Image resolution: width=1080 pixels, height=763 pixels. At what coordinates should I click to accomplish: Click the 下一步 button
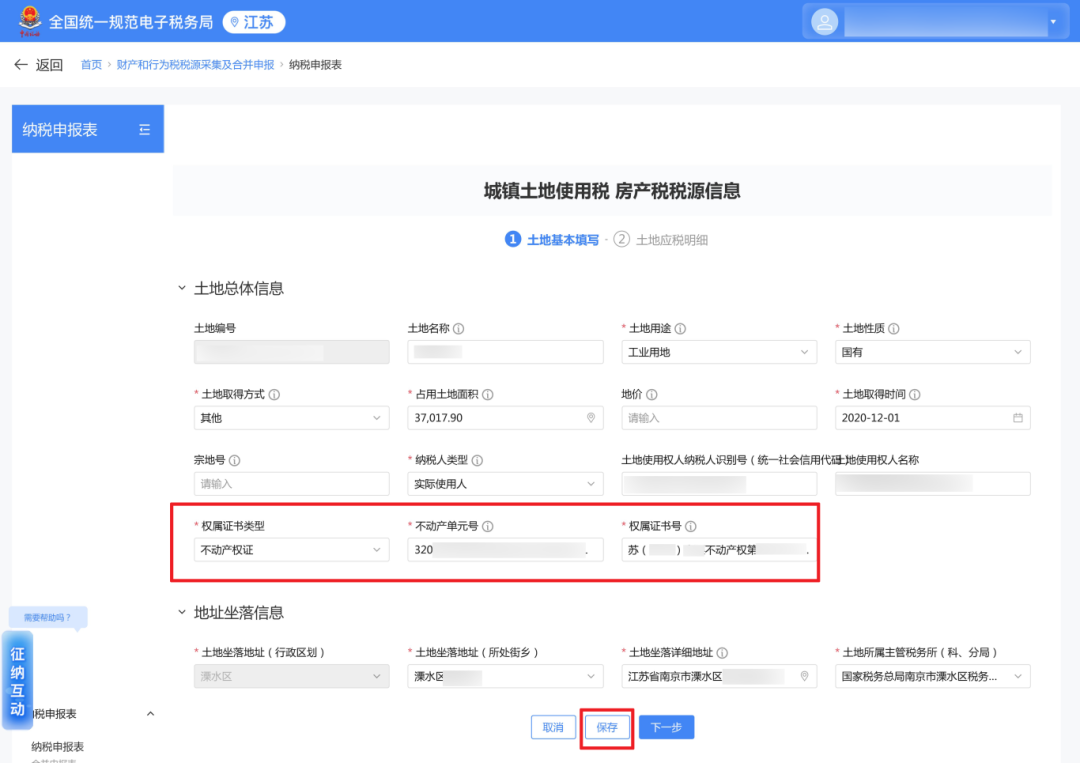(x=666, y=727)
